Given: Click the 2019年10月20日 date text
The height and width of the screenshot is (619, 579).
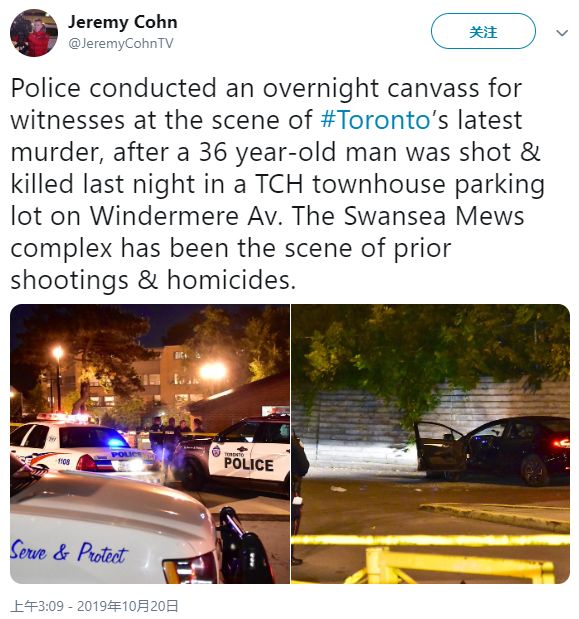Looking at the screenshot, I should tap(127, 606).
